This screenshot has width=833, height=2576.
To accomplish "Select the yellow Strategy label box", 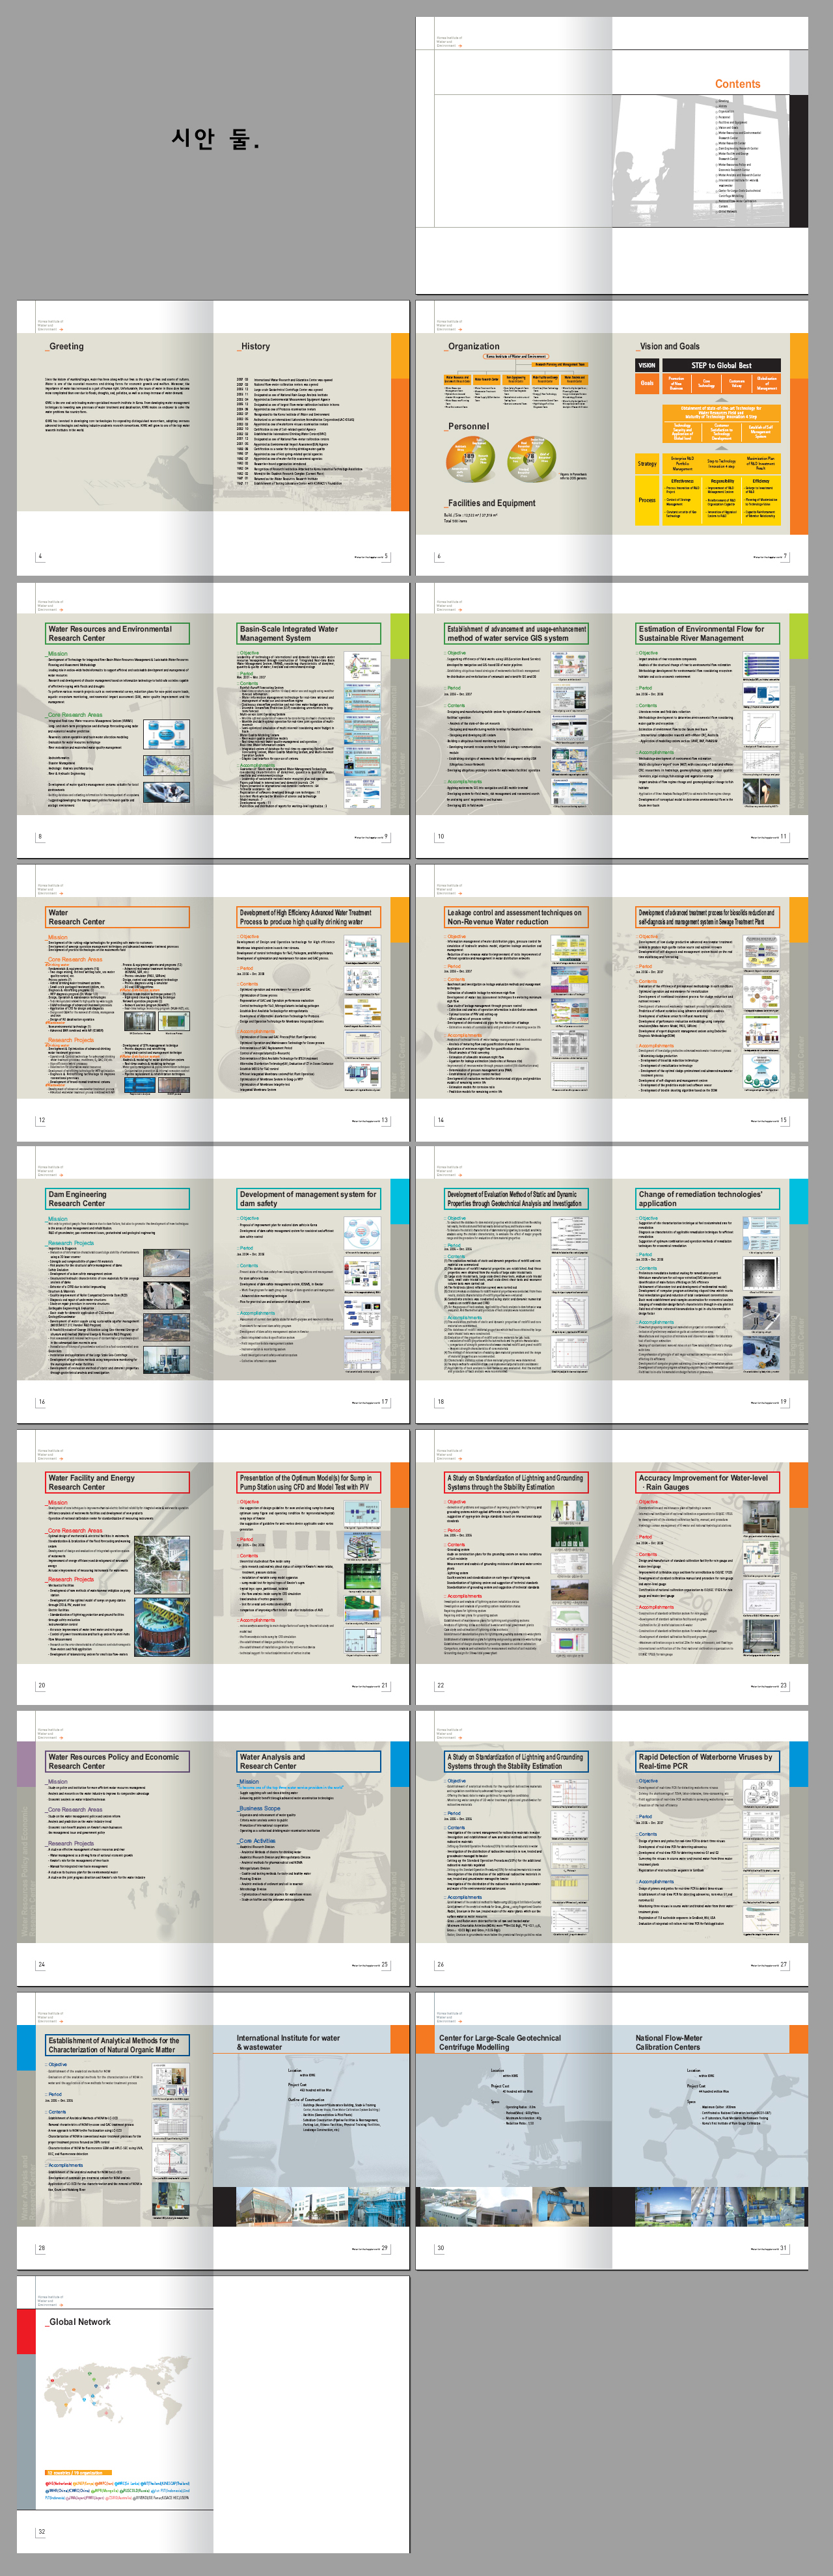I will (x=647, y=463).
